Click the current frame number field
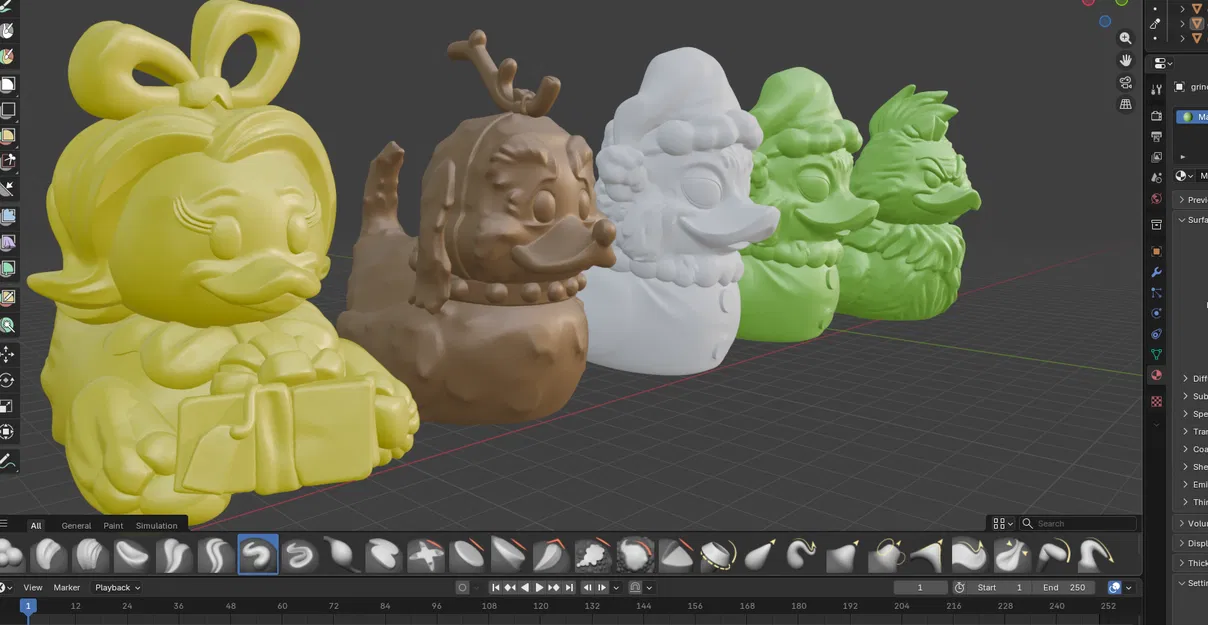Screen dimensions: 1208x625 pos(920,587)
